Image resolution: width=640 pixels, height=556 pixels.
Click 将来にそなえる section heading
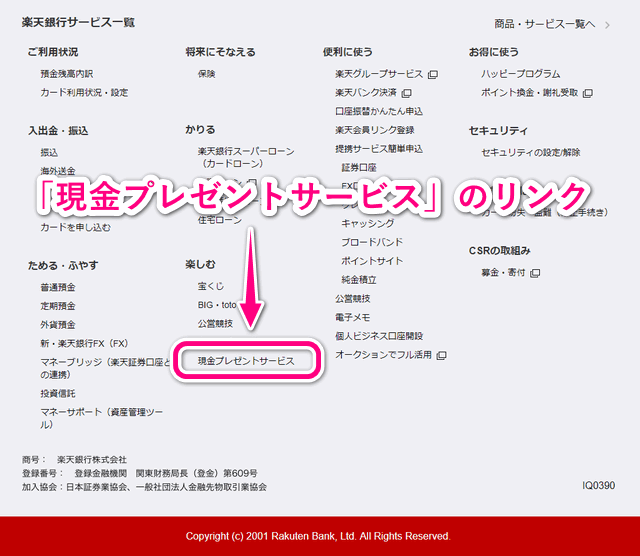[x=220, y=52]
